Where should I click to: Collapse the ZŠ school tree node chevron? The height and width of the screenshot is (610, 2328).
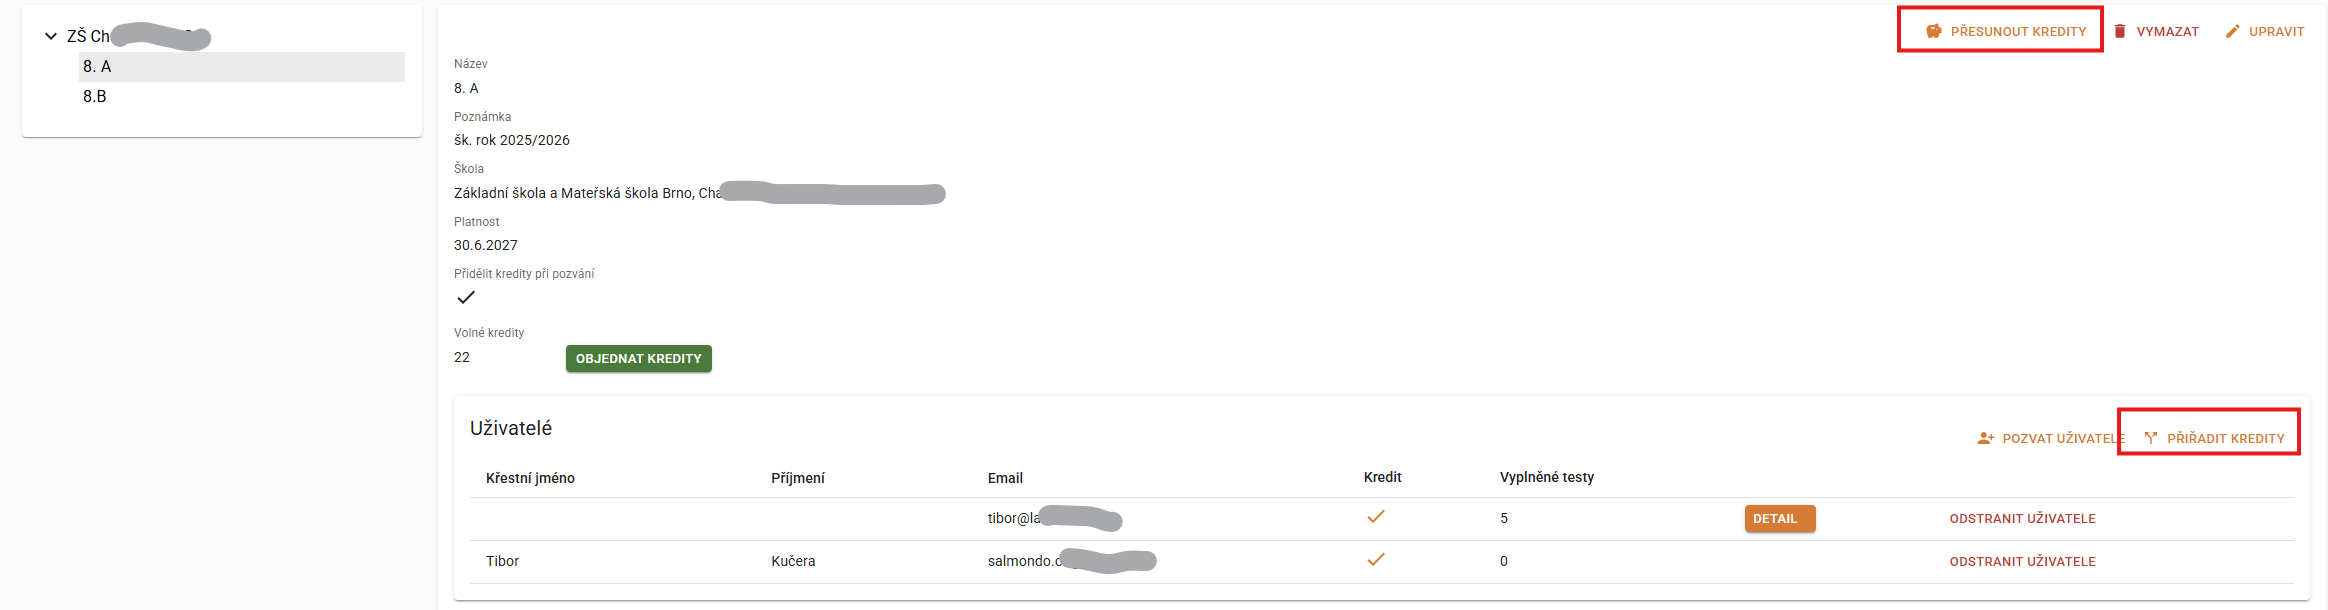point(51,36)
